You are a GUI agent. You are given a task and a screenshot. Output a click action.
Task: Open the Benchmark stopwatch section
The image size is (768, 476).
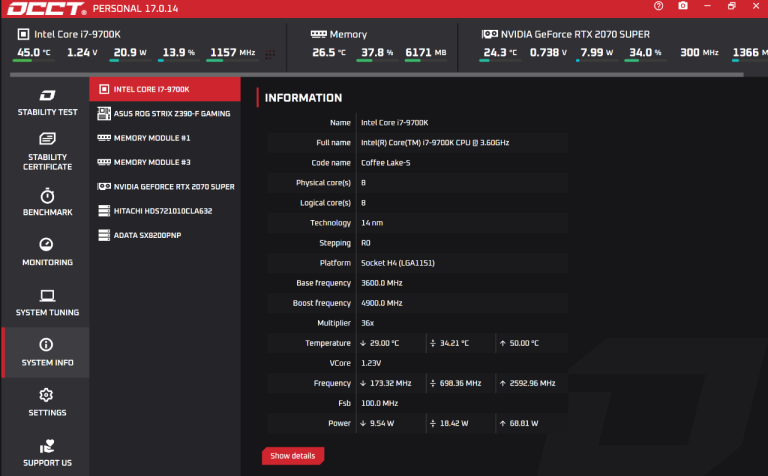[47, 202]
